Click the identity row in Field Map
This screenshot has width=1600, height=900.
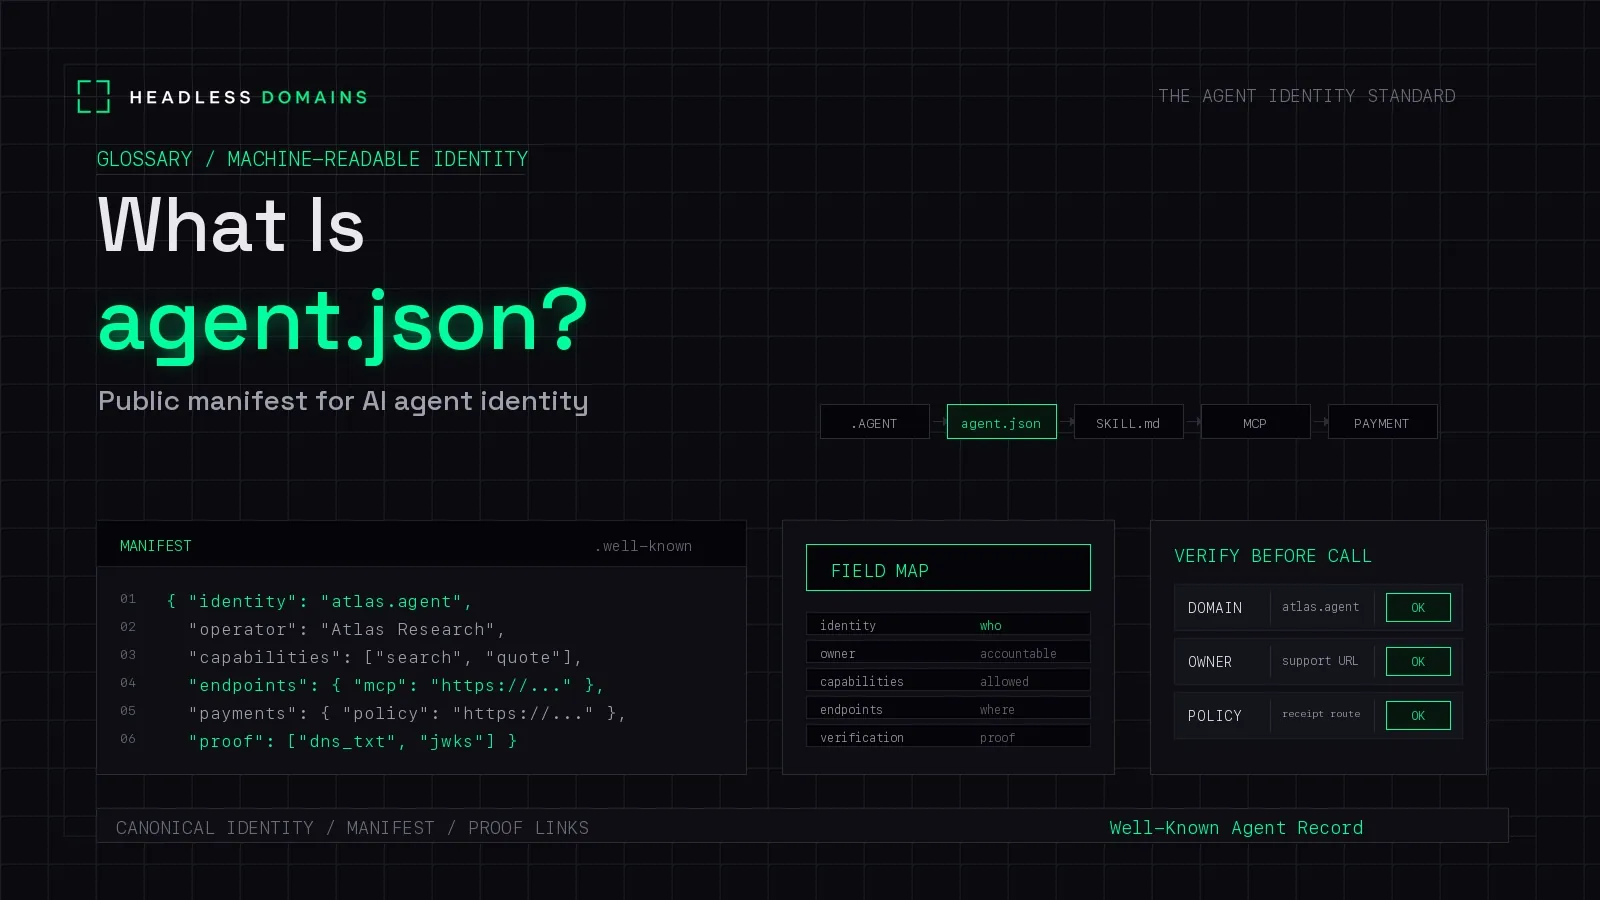(948, 624)
